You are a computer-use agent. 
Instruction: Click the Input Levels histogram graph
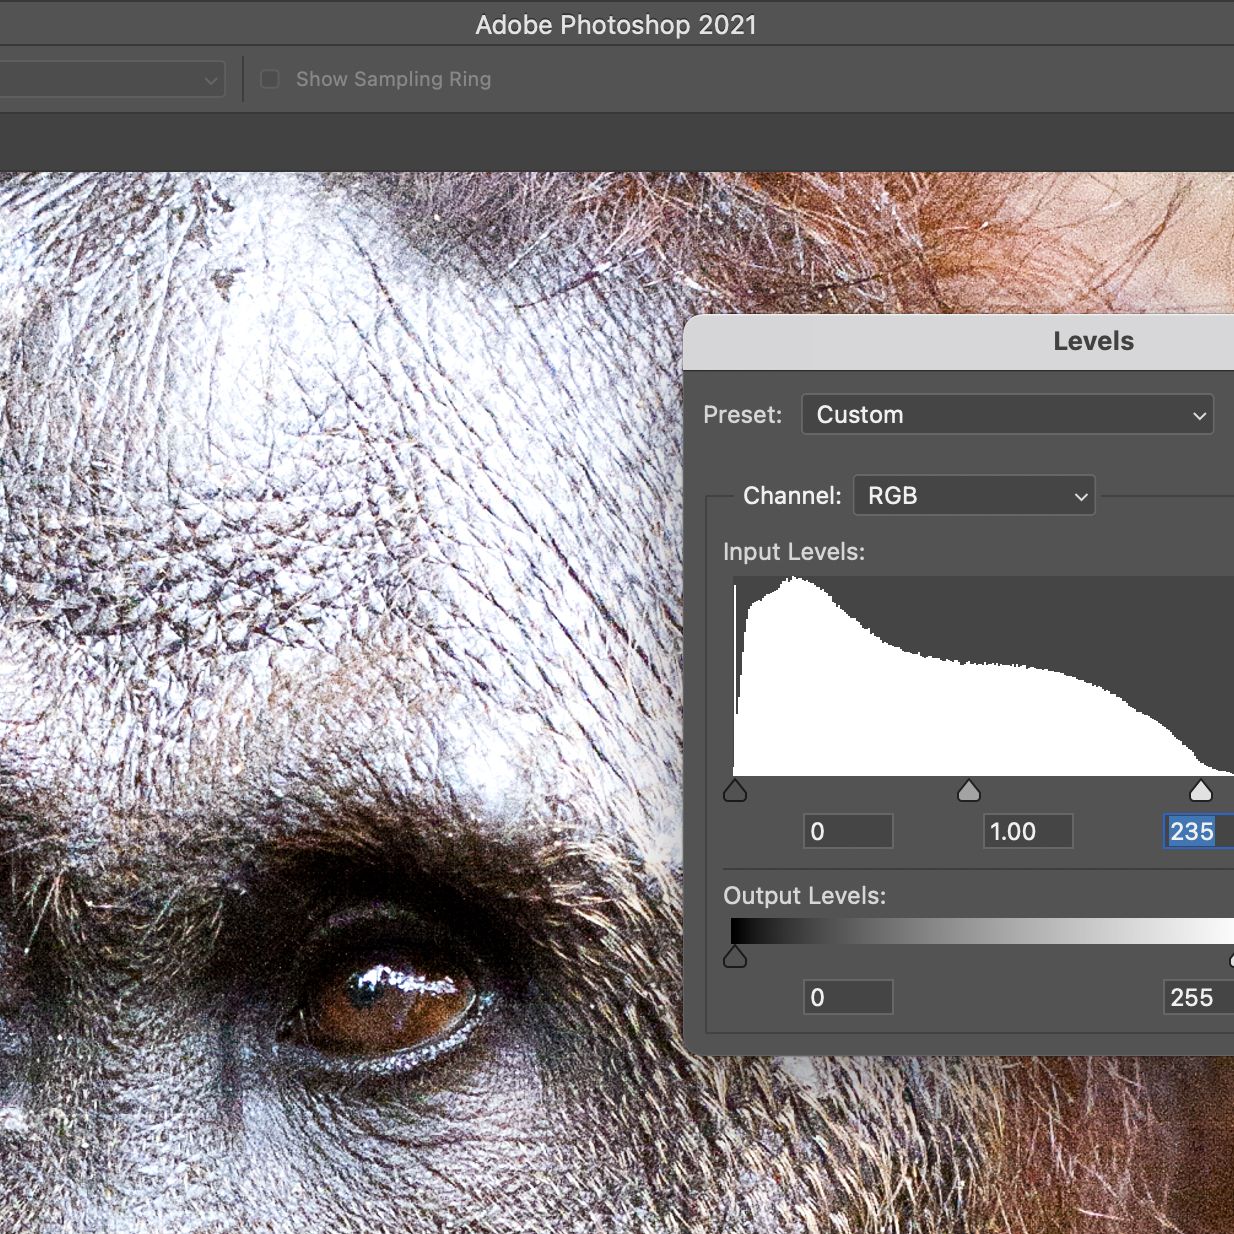(983, 676)
